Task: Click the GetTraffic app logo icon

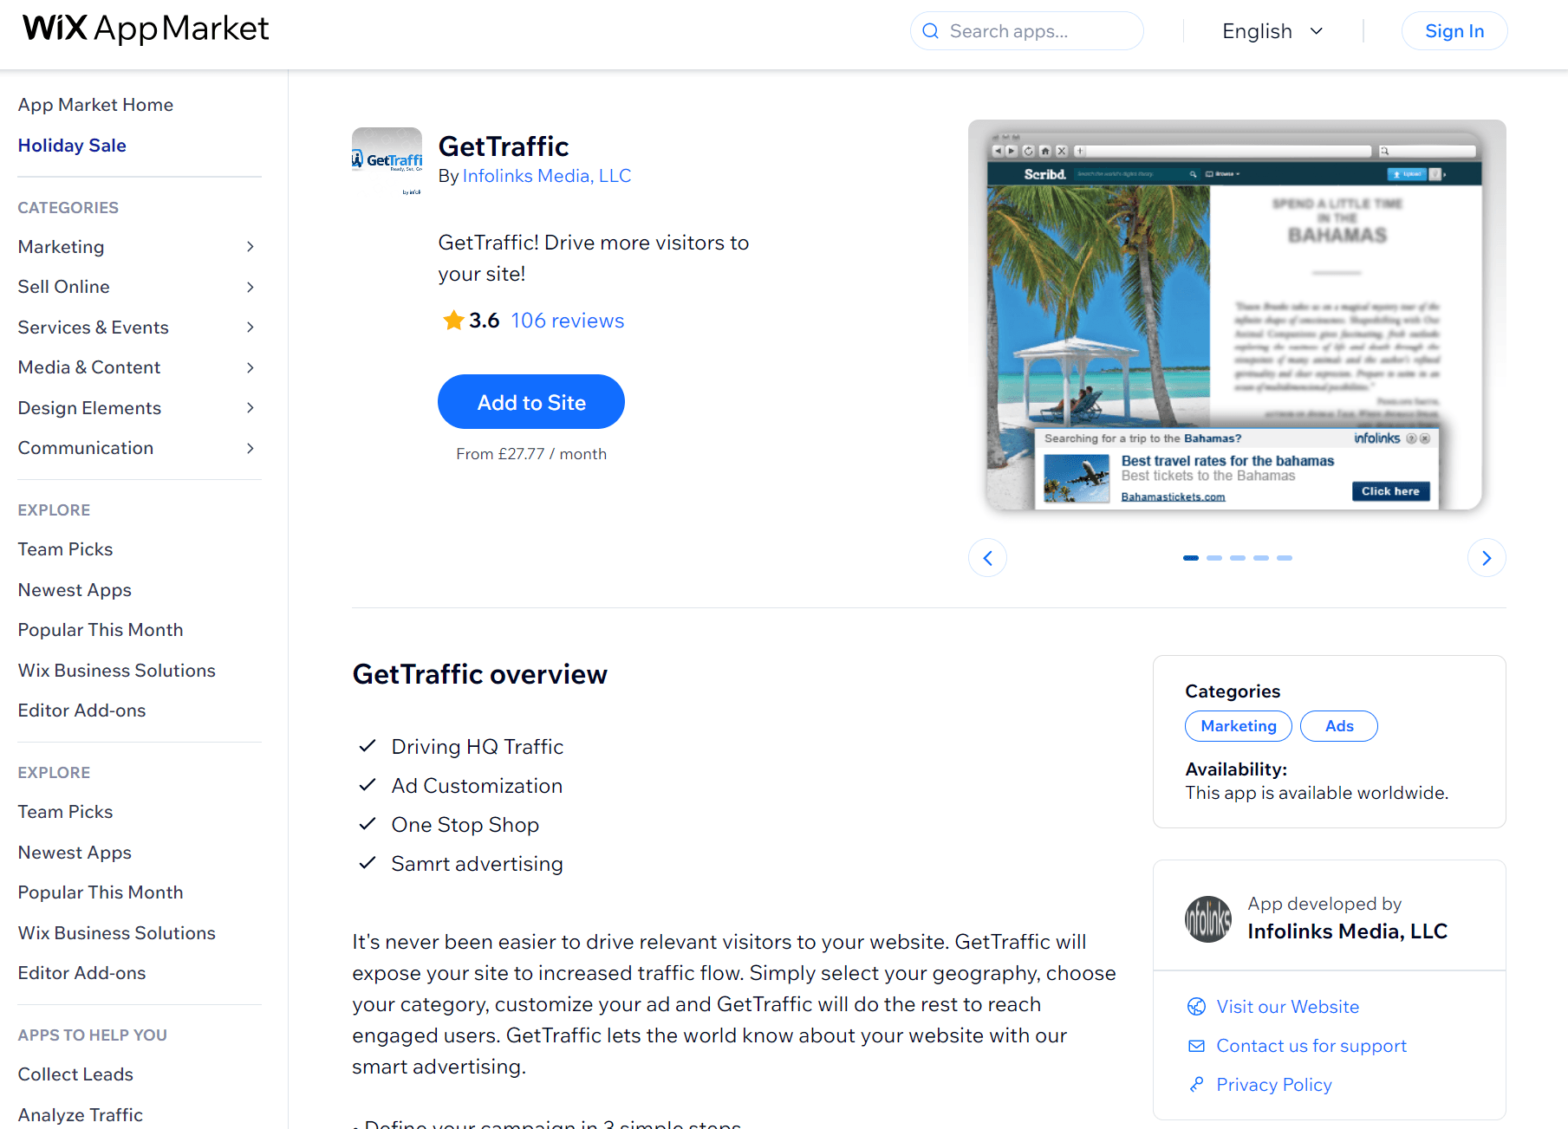Action: pyautogui.click(x=387, y=162)
